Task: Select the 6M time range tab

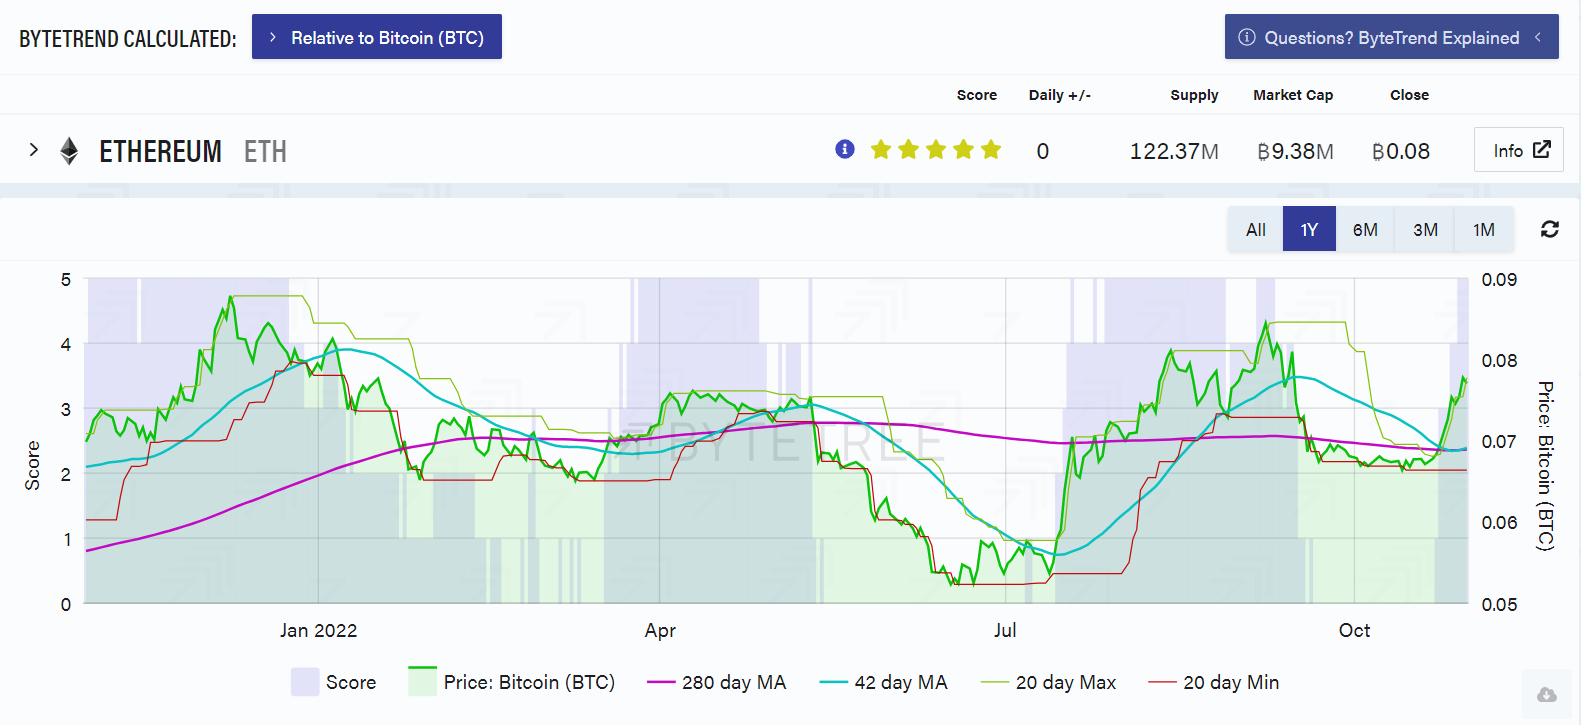Action: pyautogui.click(x=1365, y=229)
